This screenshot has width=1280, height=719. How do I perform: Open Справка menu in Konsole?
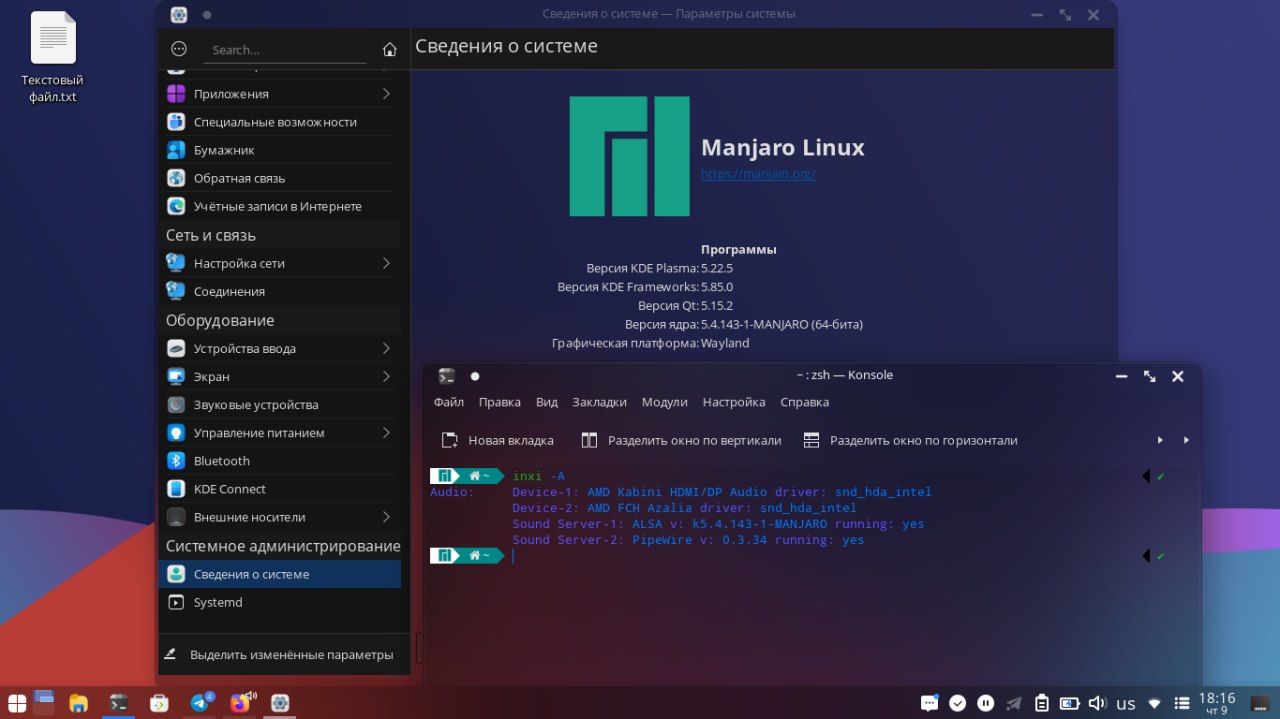click(804, 402)
